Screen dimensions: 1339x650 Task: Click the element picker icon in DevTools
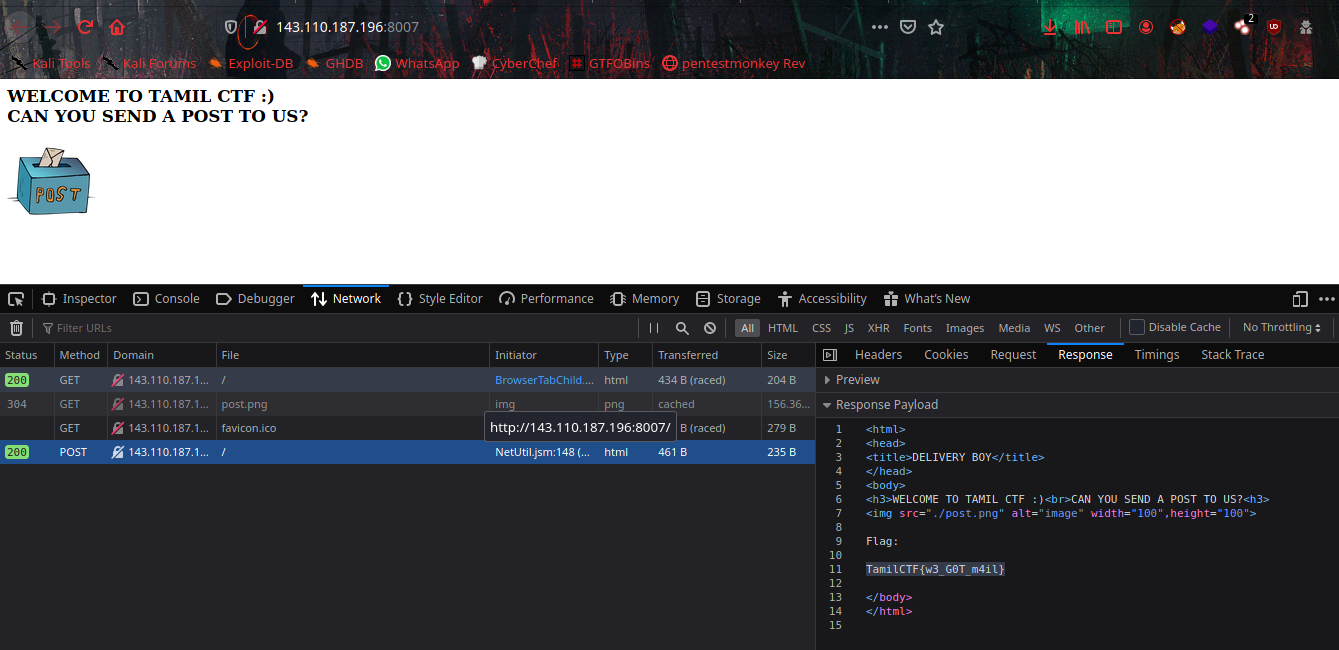tap(16, 299)
